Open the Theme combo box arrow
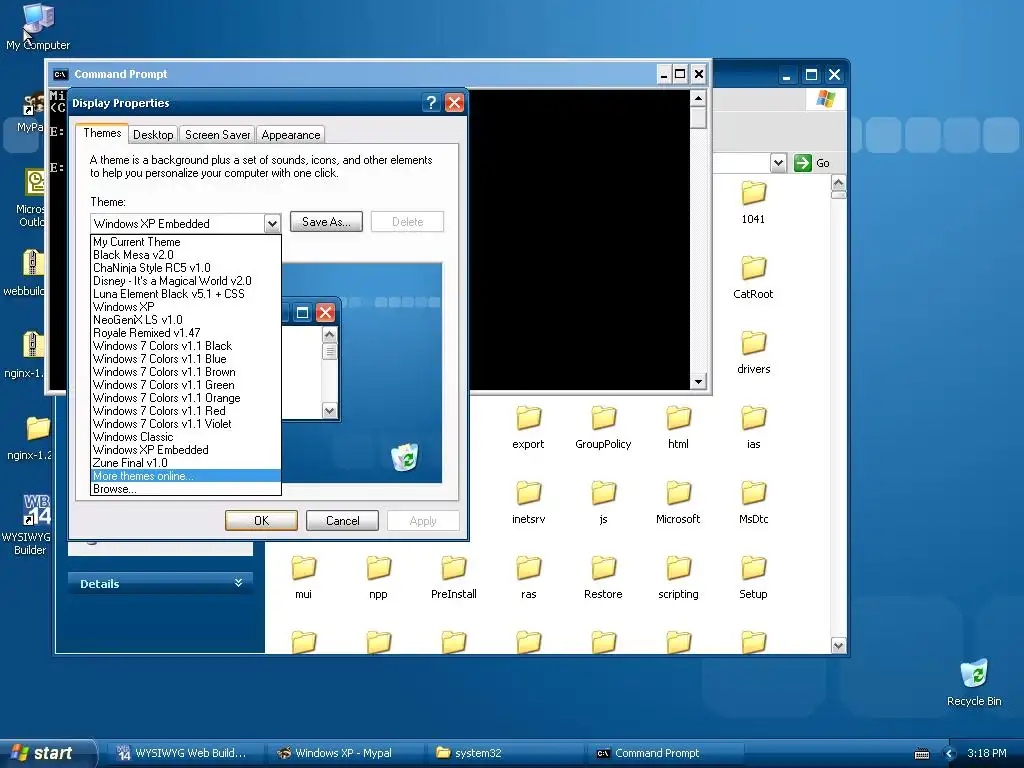This screenshot has width=1024, height=768. [x=272, y=223]
